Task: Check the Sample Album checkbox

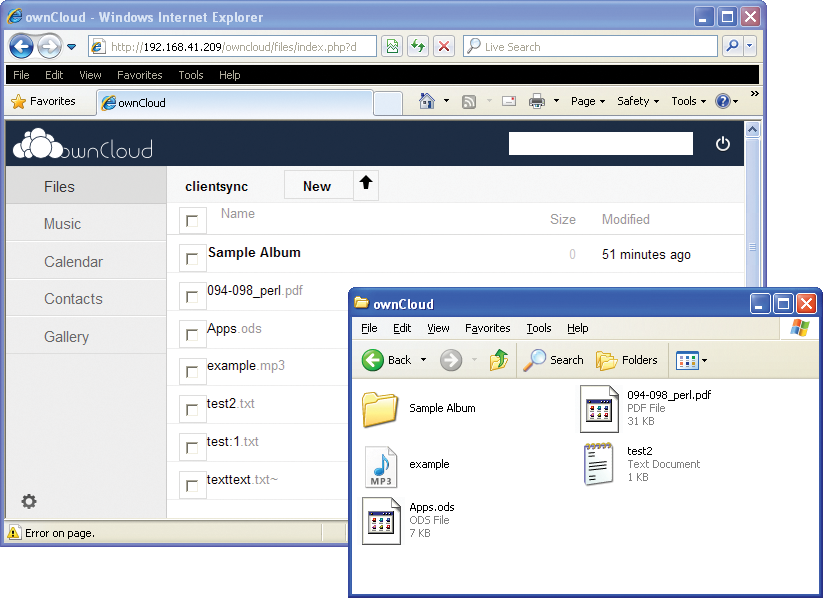Action: [x=192, y=257]
